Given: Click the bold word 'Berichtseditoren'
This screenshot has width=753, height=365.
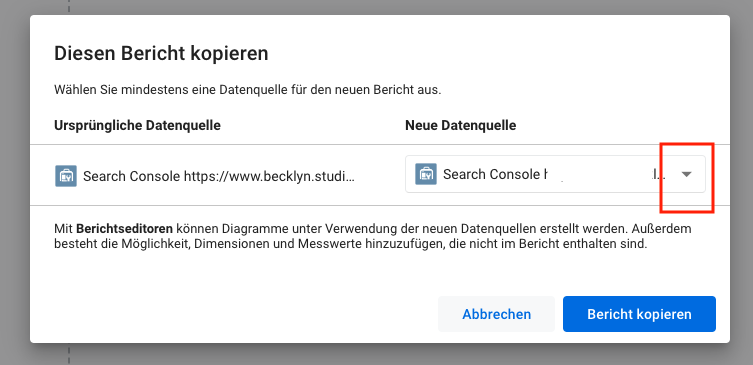Looking at the screenshot, I should (x=124, y=228).
